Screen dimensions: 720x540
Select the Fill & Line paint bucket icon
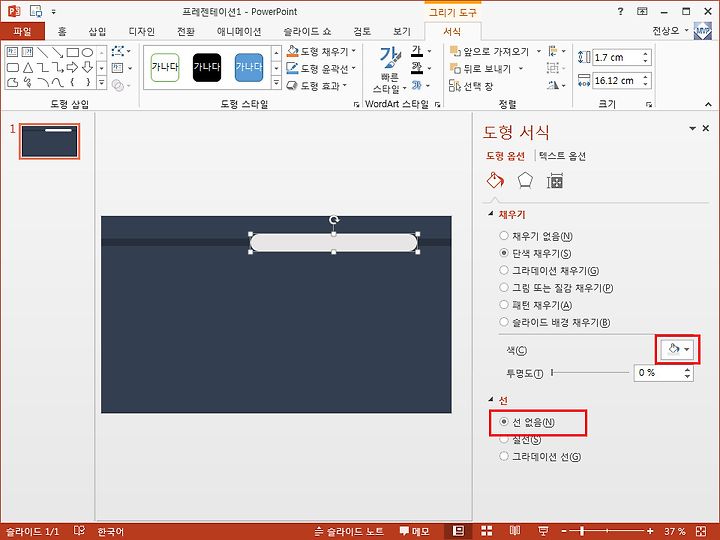495,180
